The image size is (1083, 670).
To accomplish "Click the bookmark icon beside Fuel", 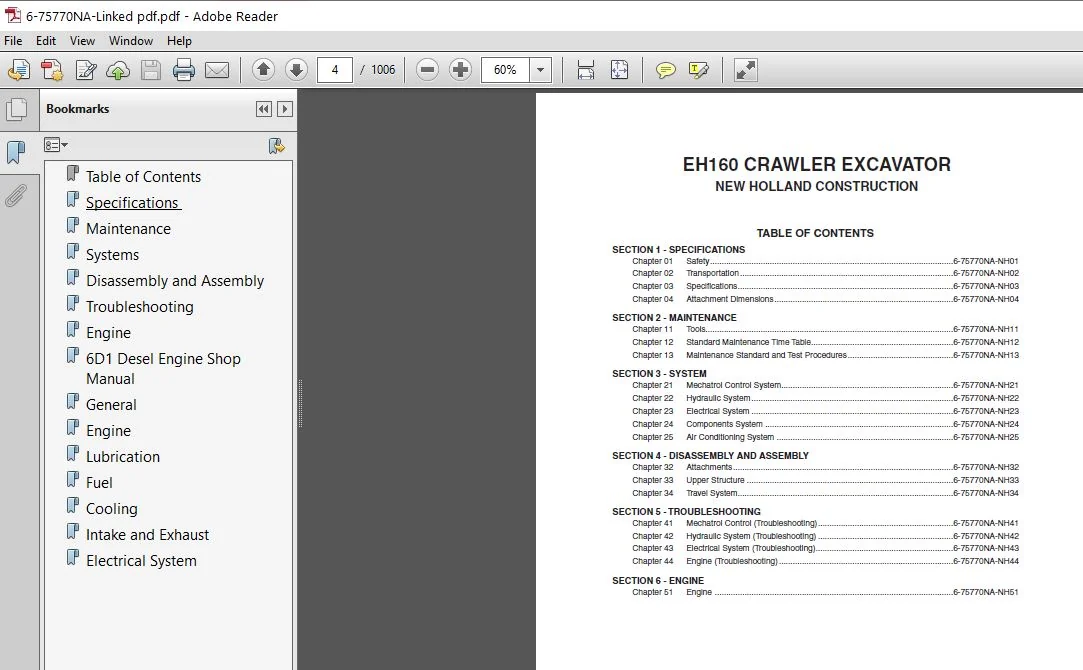I will pos(73,479).
